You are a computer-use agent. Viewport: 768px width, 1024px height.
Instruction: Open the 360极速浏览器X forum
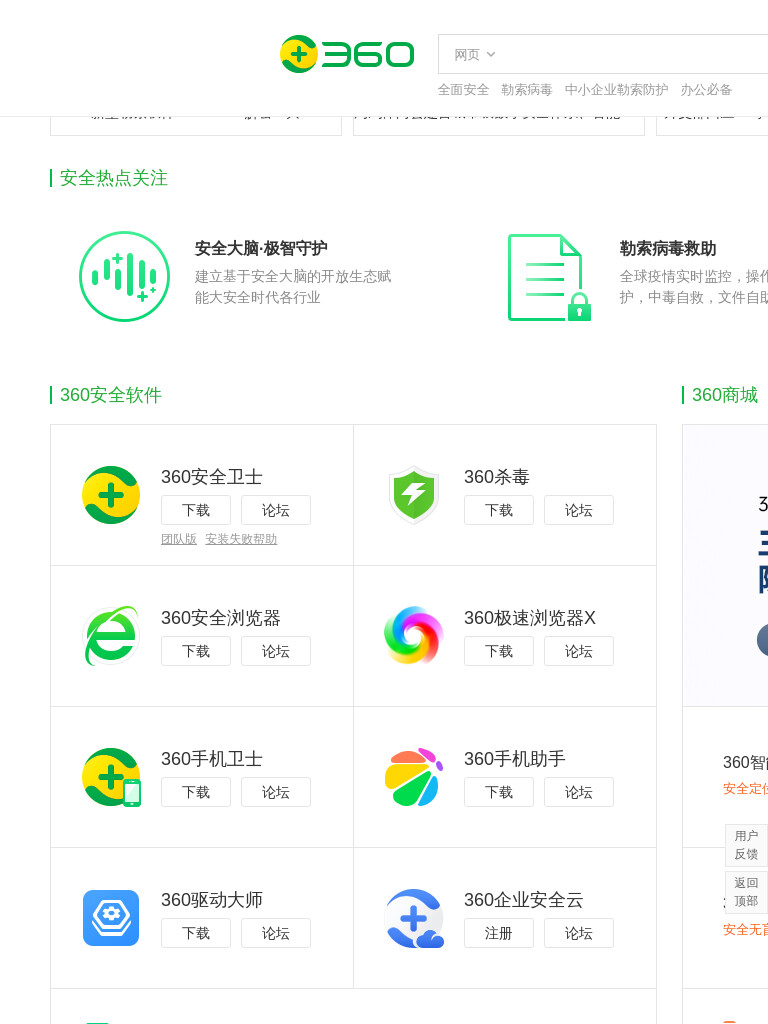(579, 651)
